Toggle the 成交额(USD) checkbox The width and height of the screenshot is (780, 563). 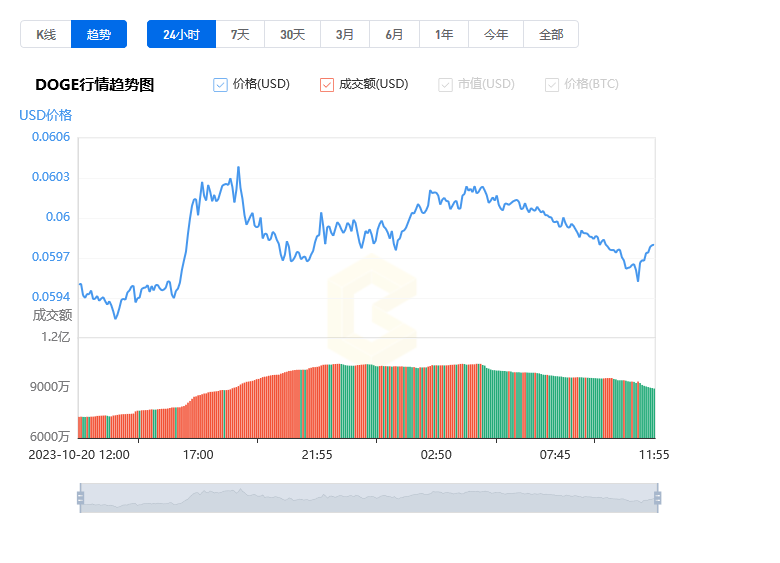tap(327, 85)
